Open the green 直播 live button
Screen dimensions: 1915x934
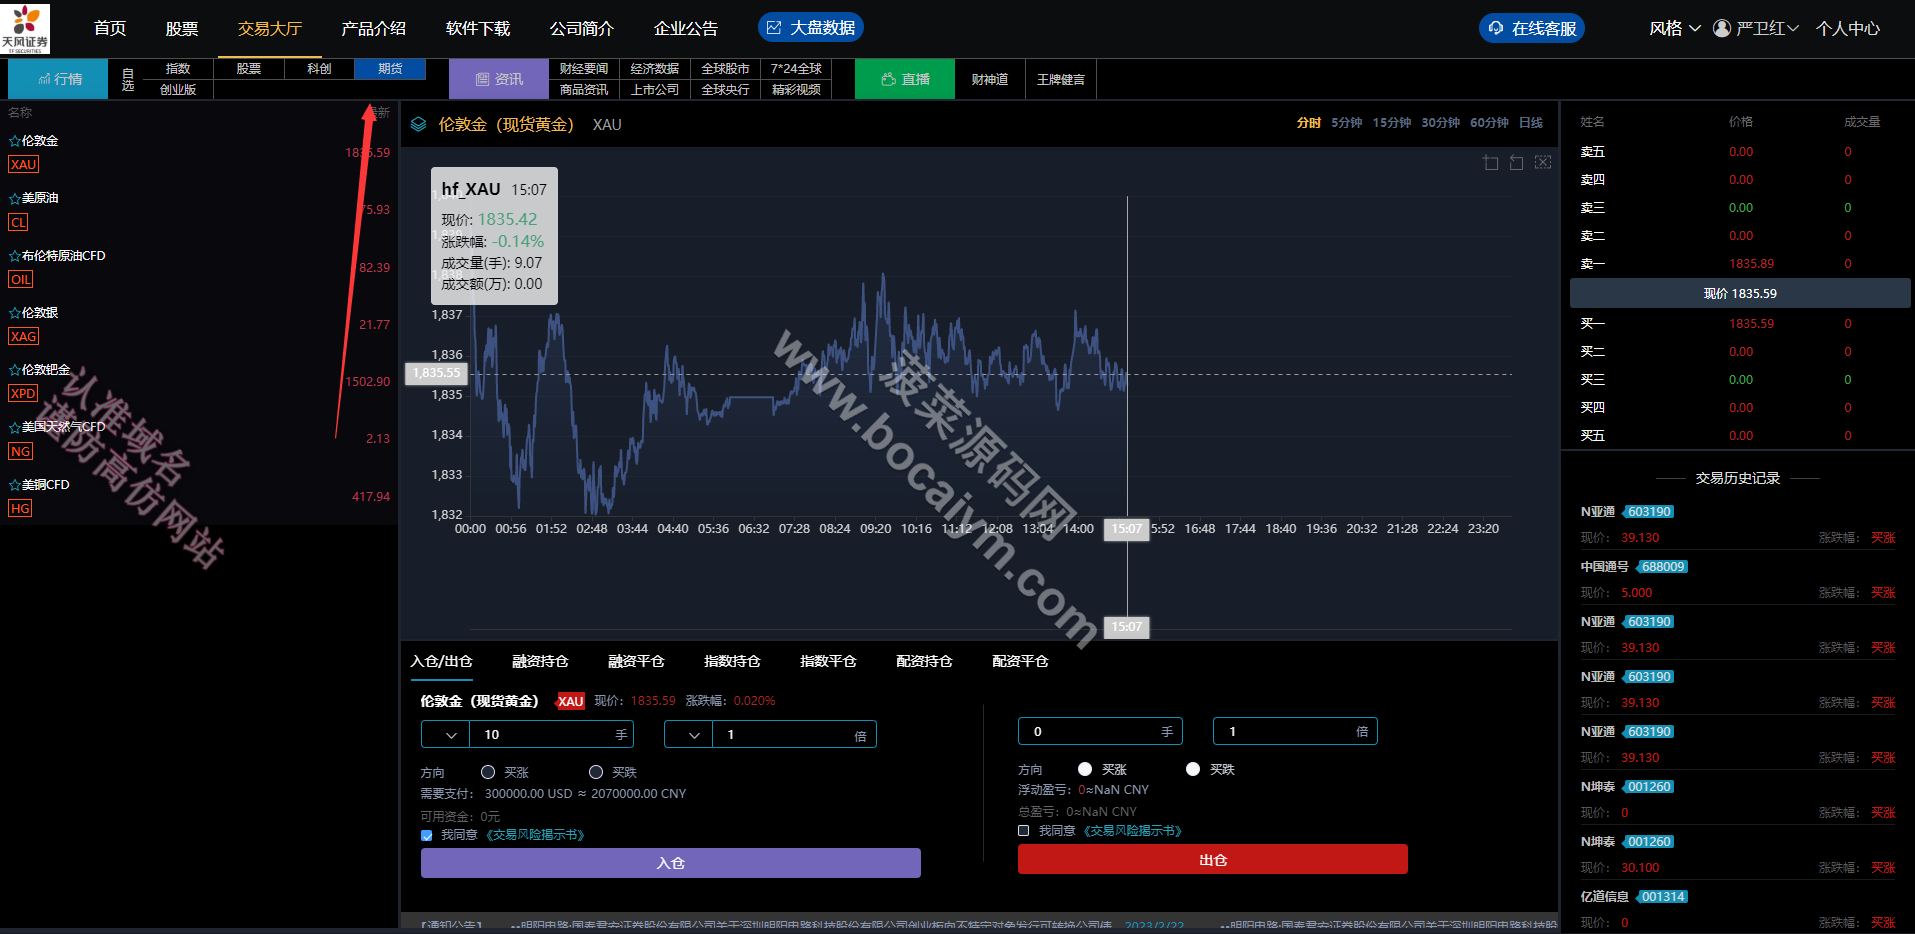[x=906, y=79]
